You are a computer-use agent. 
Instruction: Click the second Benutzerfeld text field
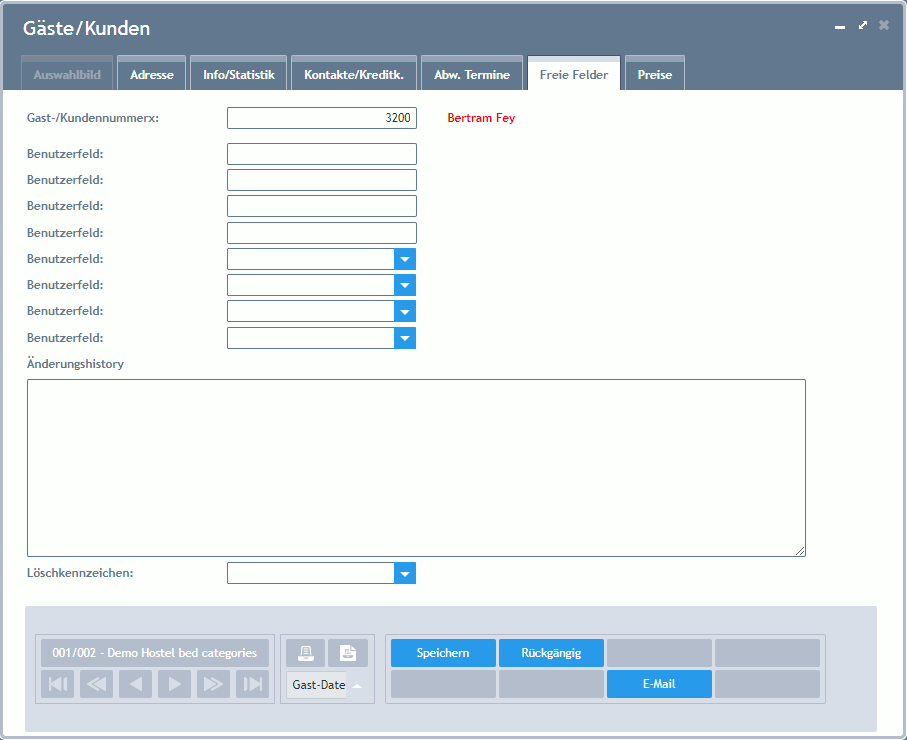tap(322, 180)
